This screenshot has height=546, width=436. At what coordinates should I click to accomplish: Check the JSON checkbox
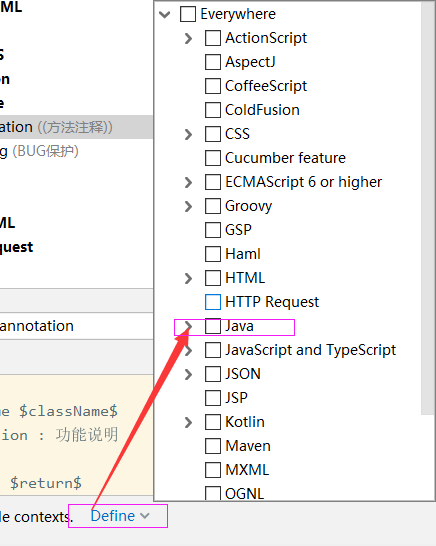(213, 374)
